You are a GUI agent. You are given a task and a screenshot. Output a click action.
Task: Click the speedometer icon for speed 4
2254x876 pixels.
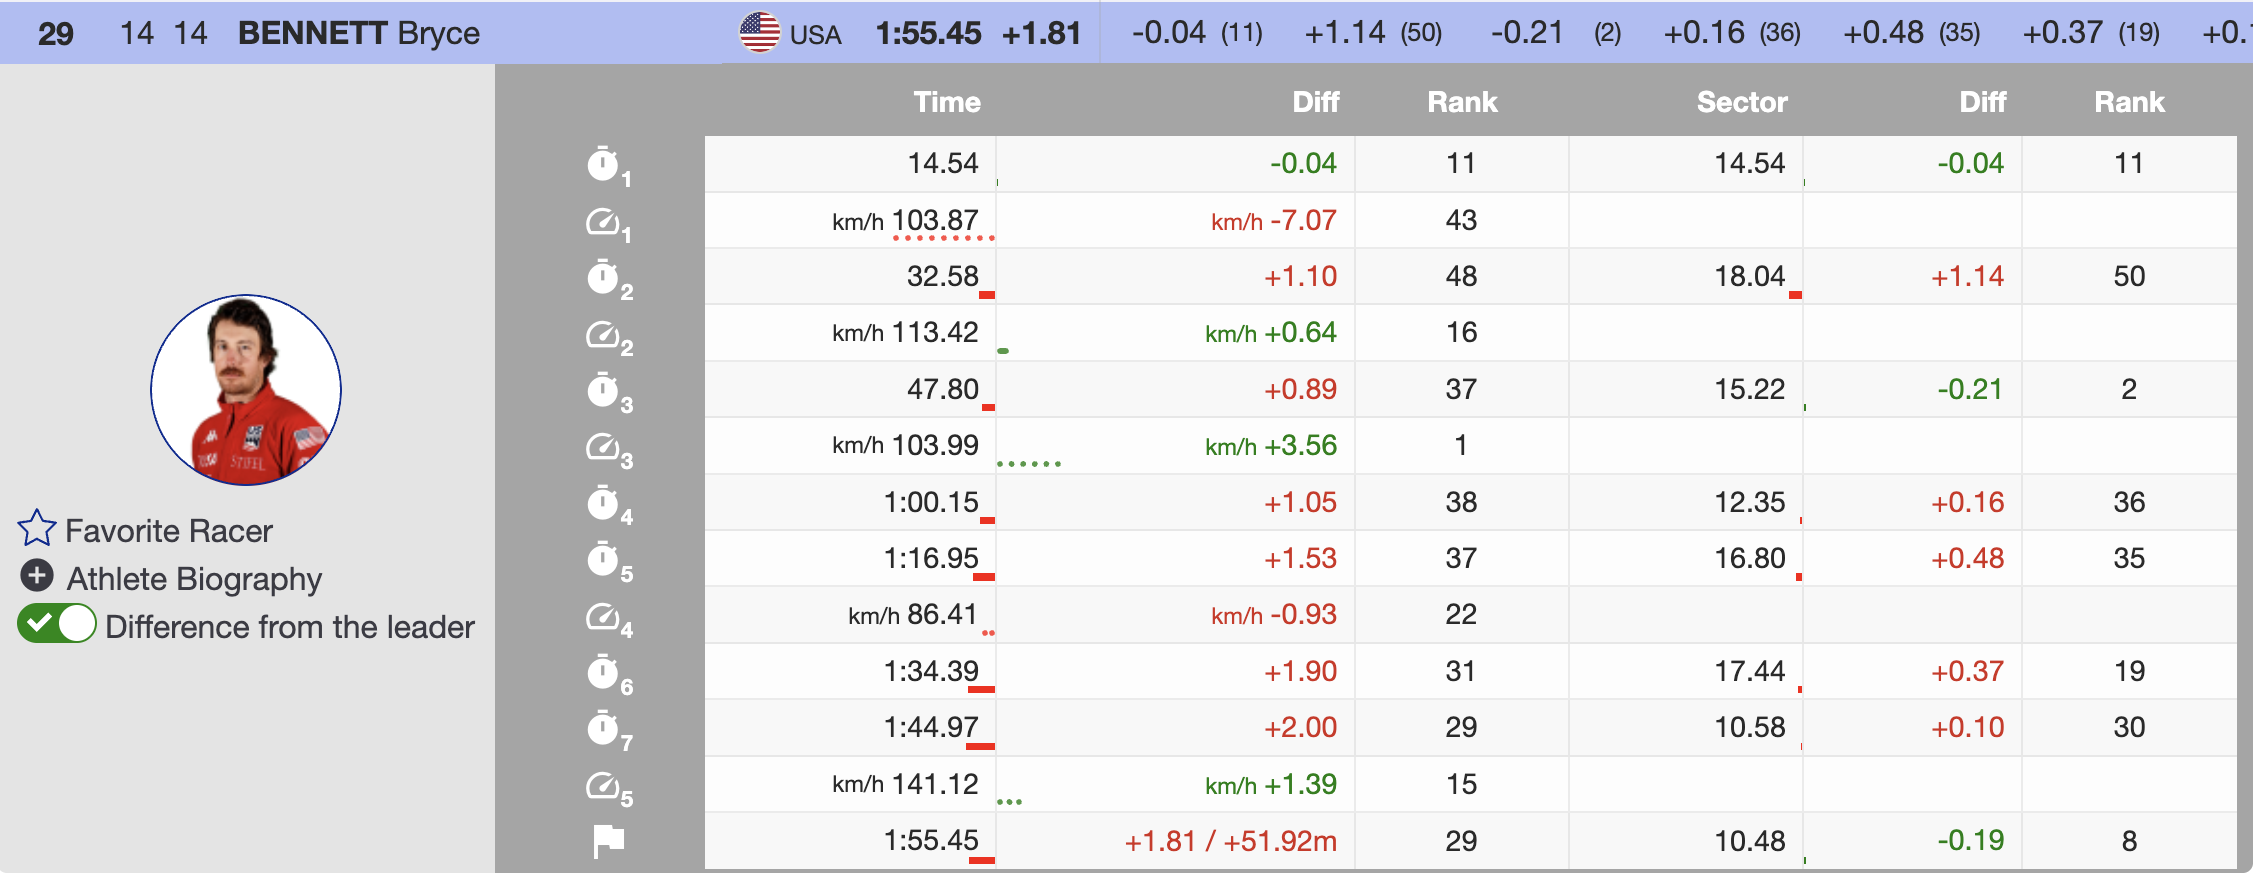coord(603,616)
